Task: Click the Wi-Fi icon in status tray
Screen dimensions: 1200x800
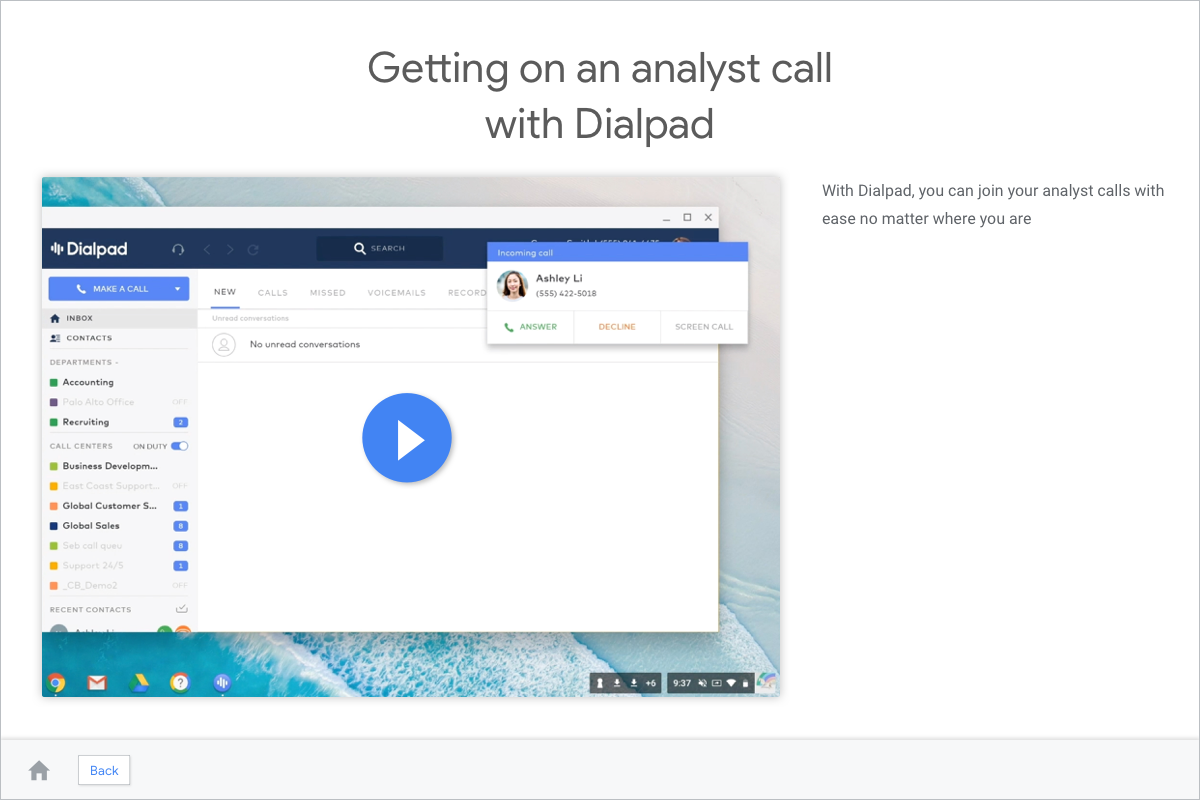Action: point(731,683)
